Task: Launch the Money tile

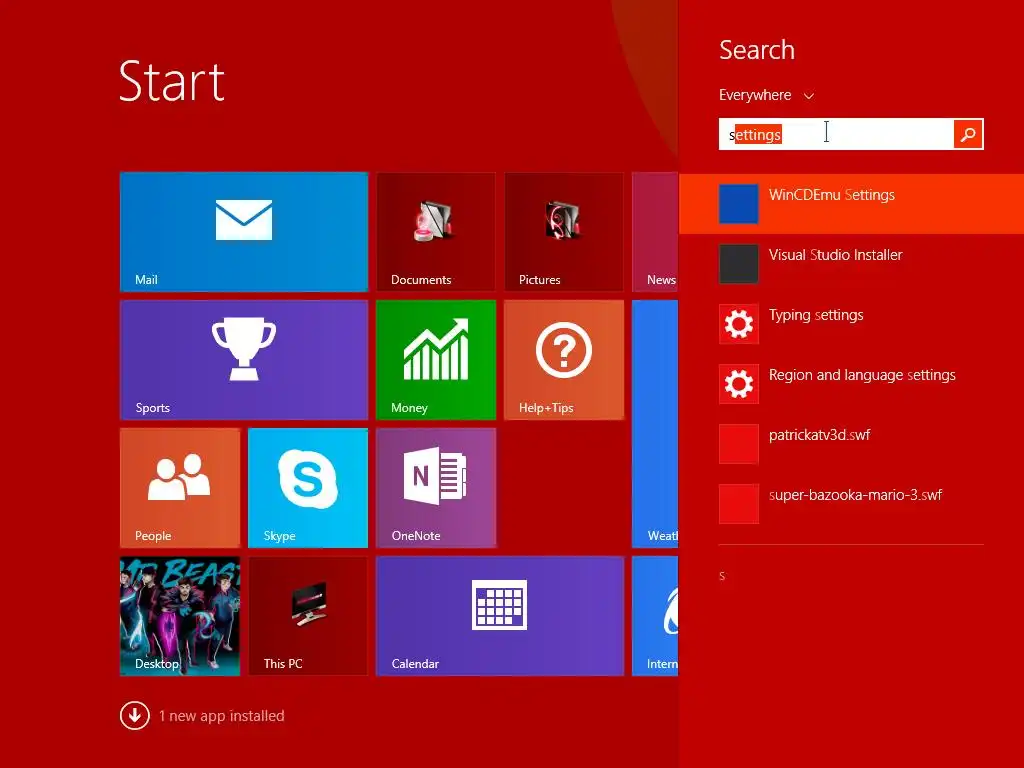Action: 436,360
